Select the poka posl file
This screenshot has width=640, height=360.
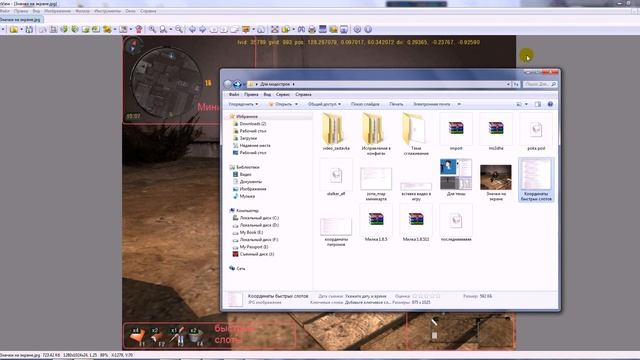pyautogui.click(x=536, y=133)
